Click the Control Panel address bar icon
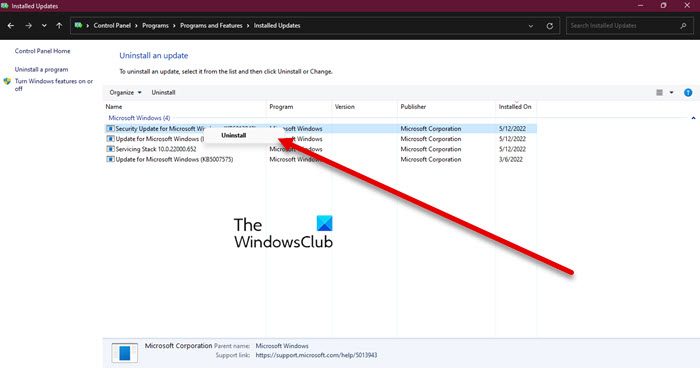 pyautogui.click(x=79, y=25)
